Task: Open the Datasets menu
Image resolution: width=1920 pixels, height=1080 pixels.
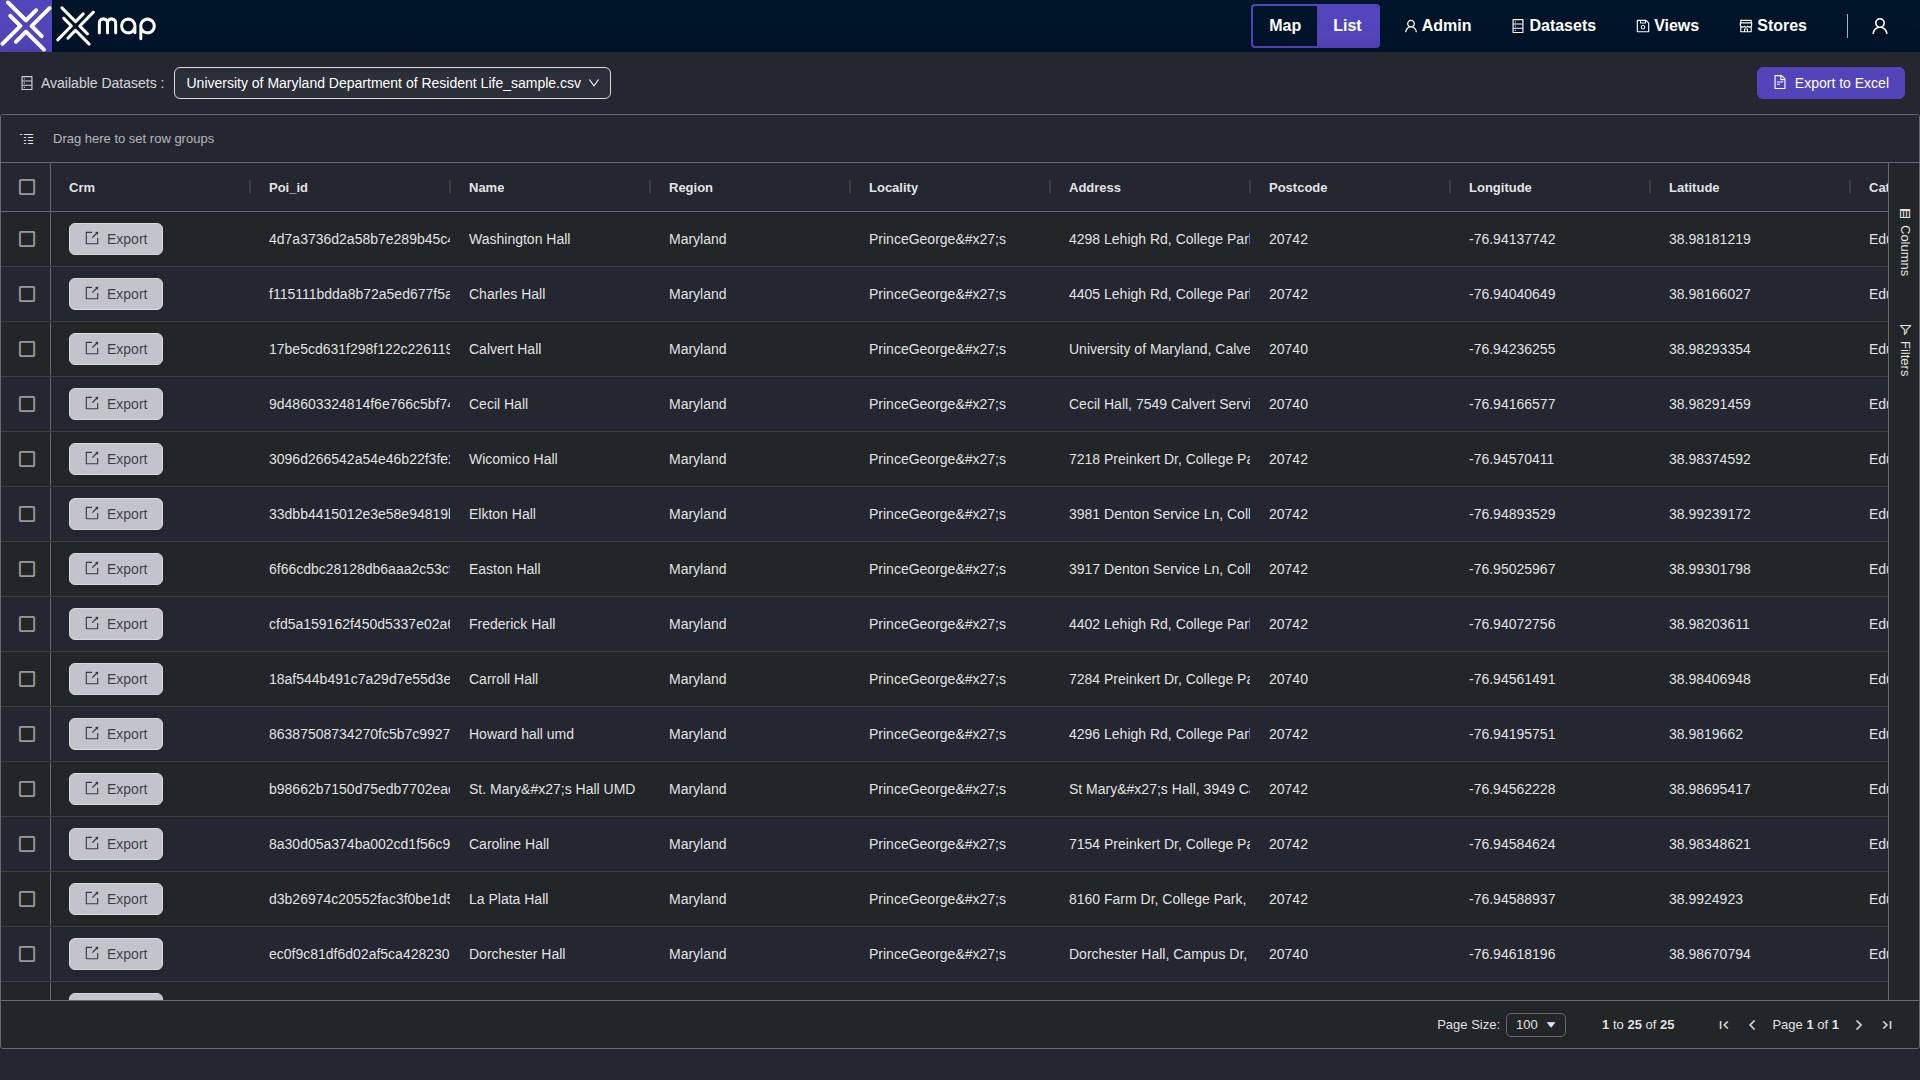Action: click(1554, 26)
